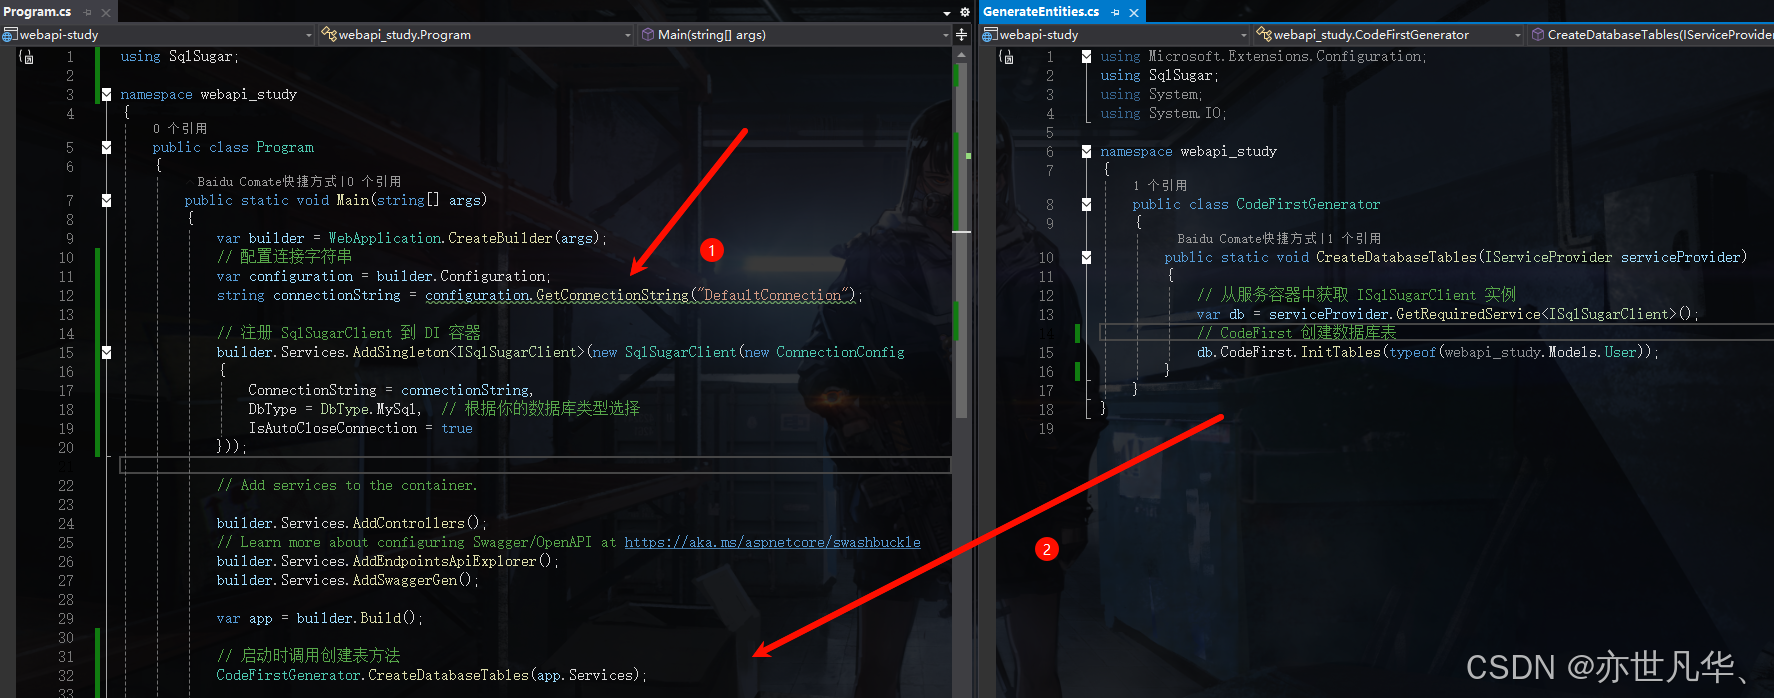This screenshot has width=1774, height=698.
Task: Click the '// CodeFirst 创建数据库表' comment
Action: tap(1297, 333)
